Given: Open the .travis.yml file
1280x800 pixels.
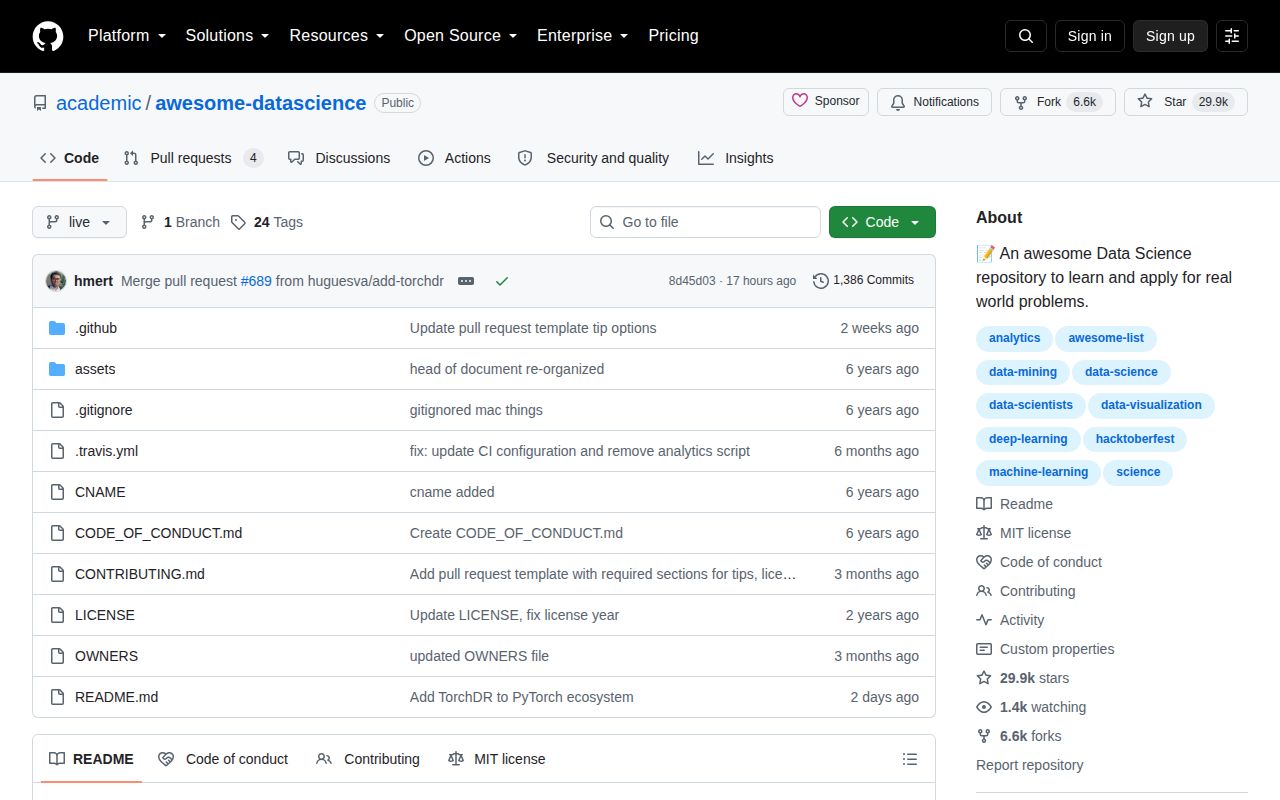Looking at the screenshot, I should pos(106,451).
